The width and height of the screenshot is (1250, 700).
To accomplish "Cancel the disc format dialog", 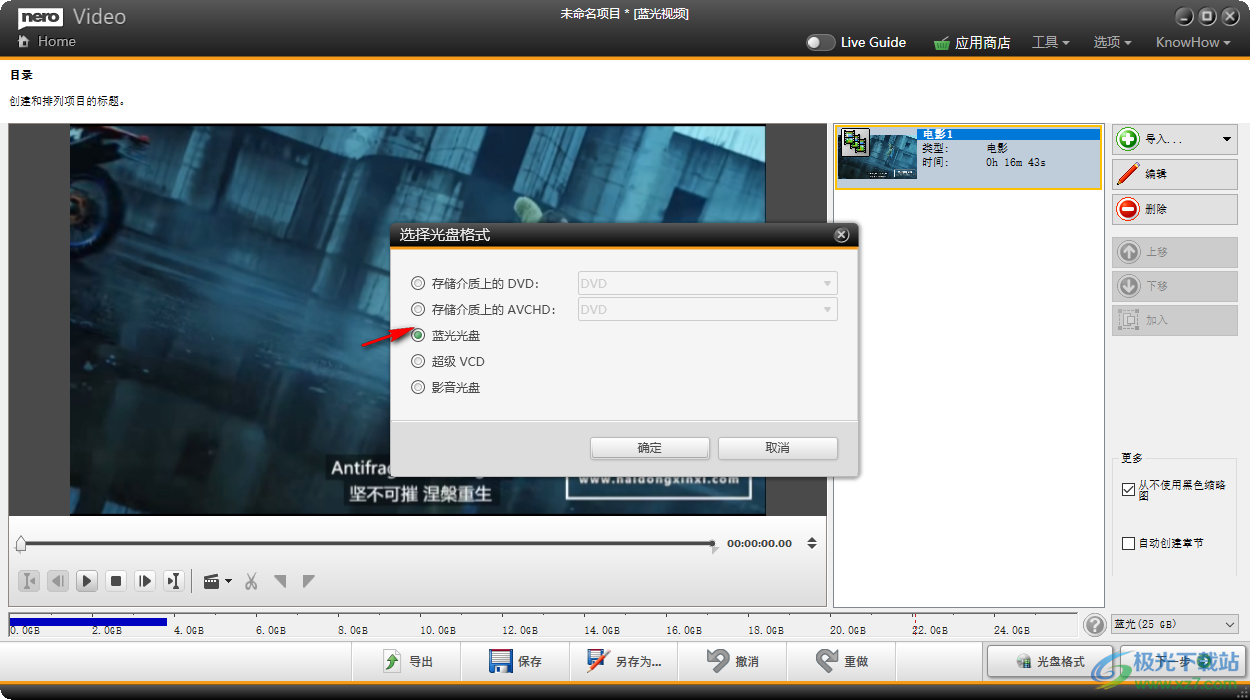I will click(778, 448).
